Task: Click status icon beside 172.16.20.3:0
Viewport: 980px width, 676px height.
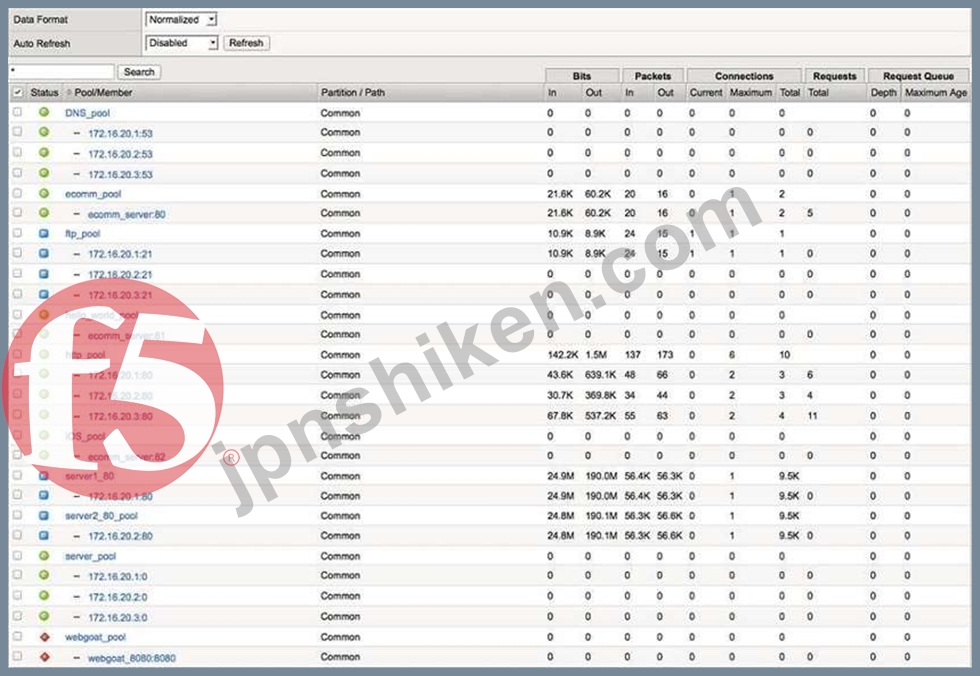Action: (44, 616)
